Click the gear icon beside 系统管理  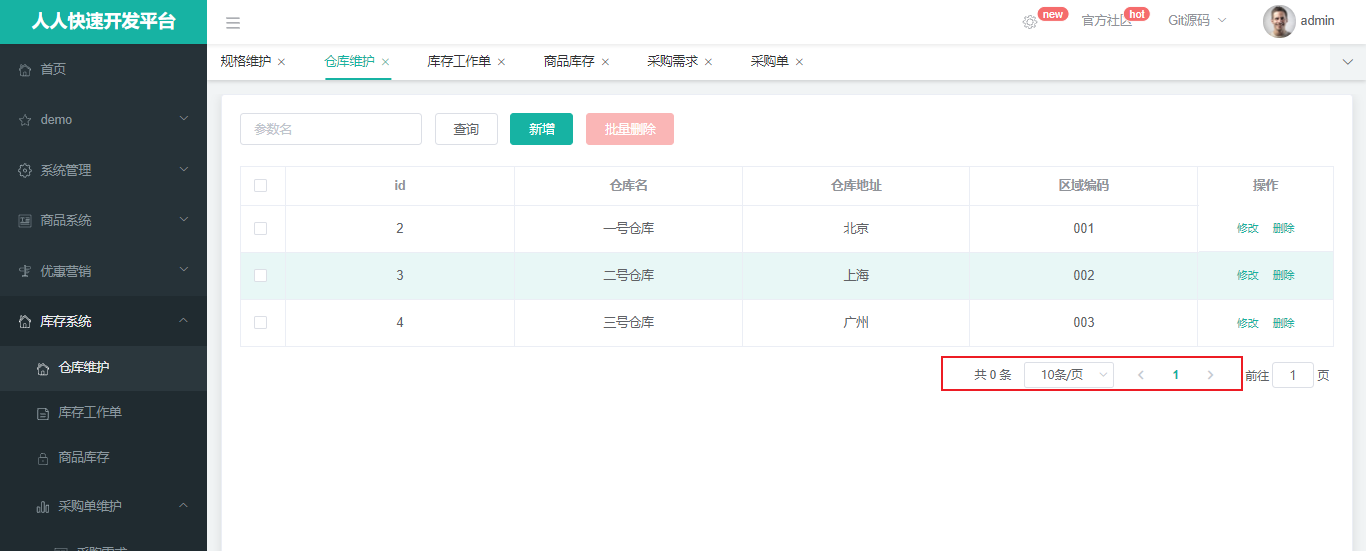(25, 171)
